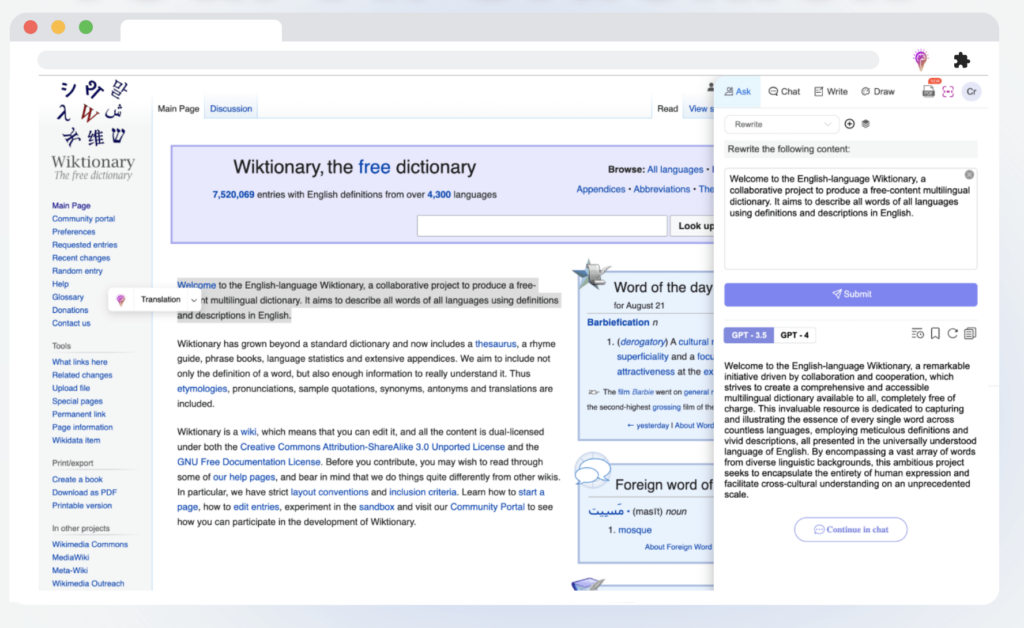Regenerate the AI response

(952, 333)
